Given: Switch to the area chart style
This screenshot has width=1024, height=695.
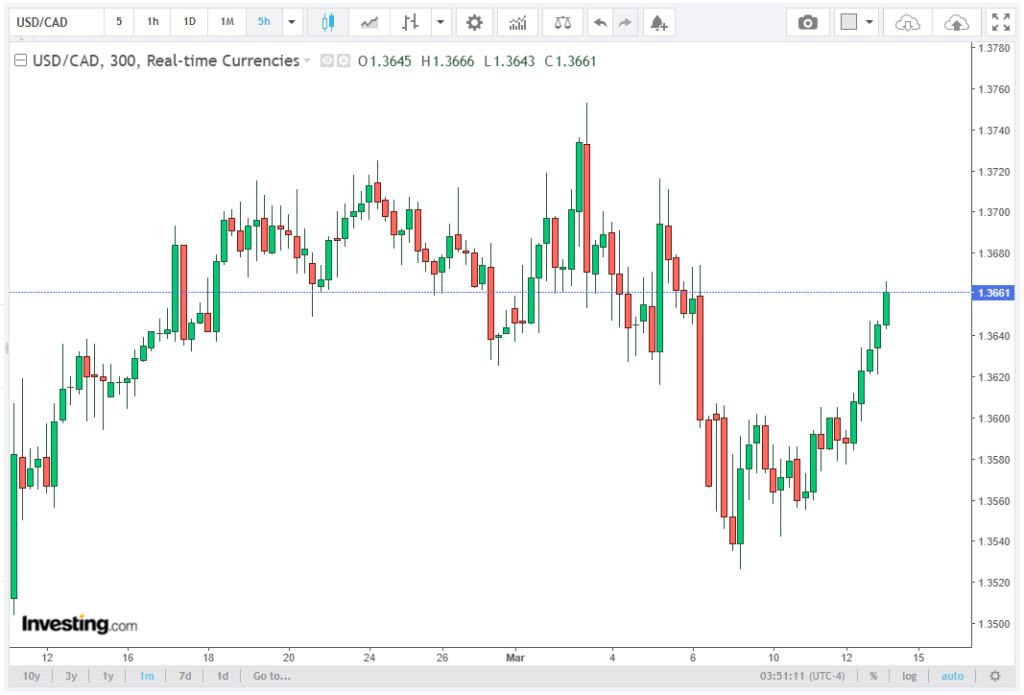Looking at the screenshot, I should coord(369,22).
